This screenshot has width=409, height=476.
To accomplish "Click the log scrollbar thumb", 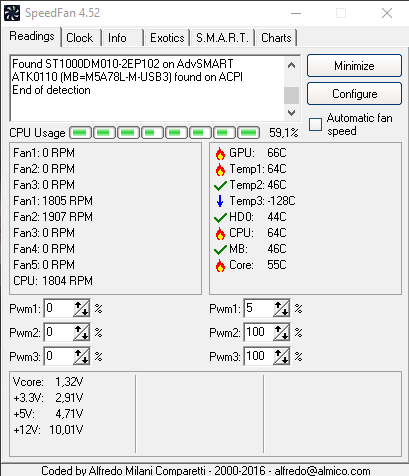I will tap(291, 95).
